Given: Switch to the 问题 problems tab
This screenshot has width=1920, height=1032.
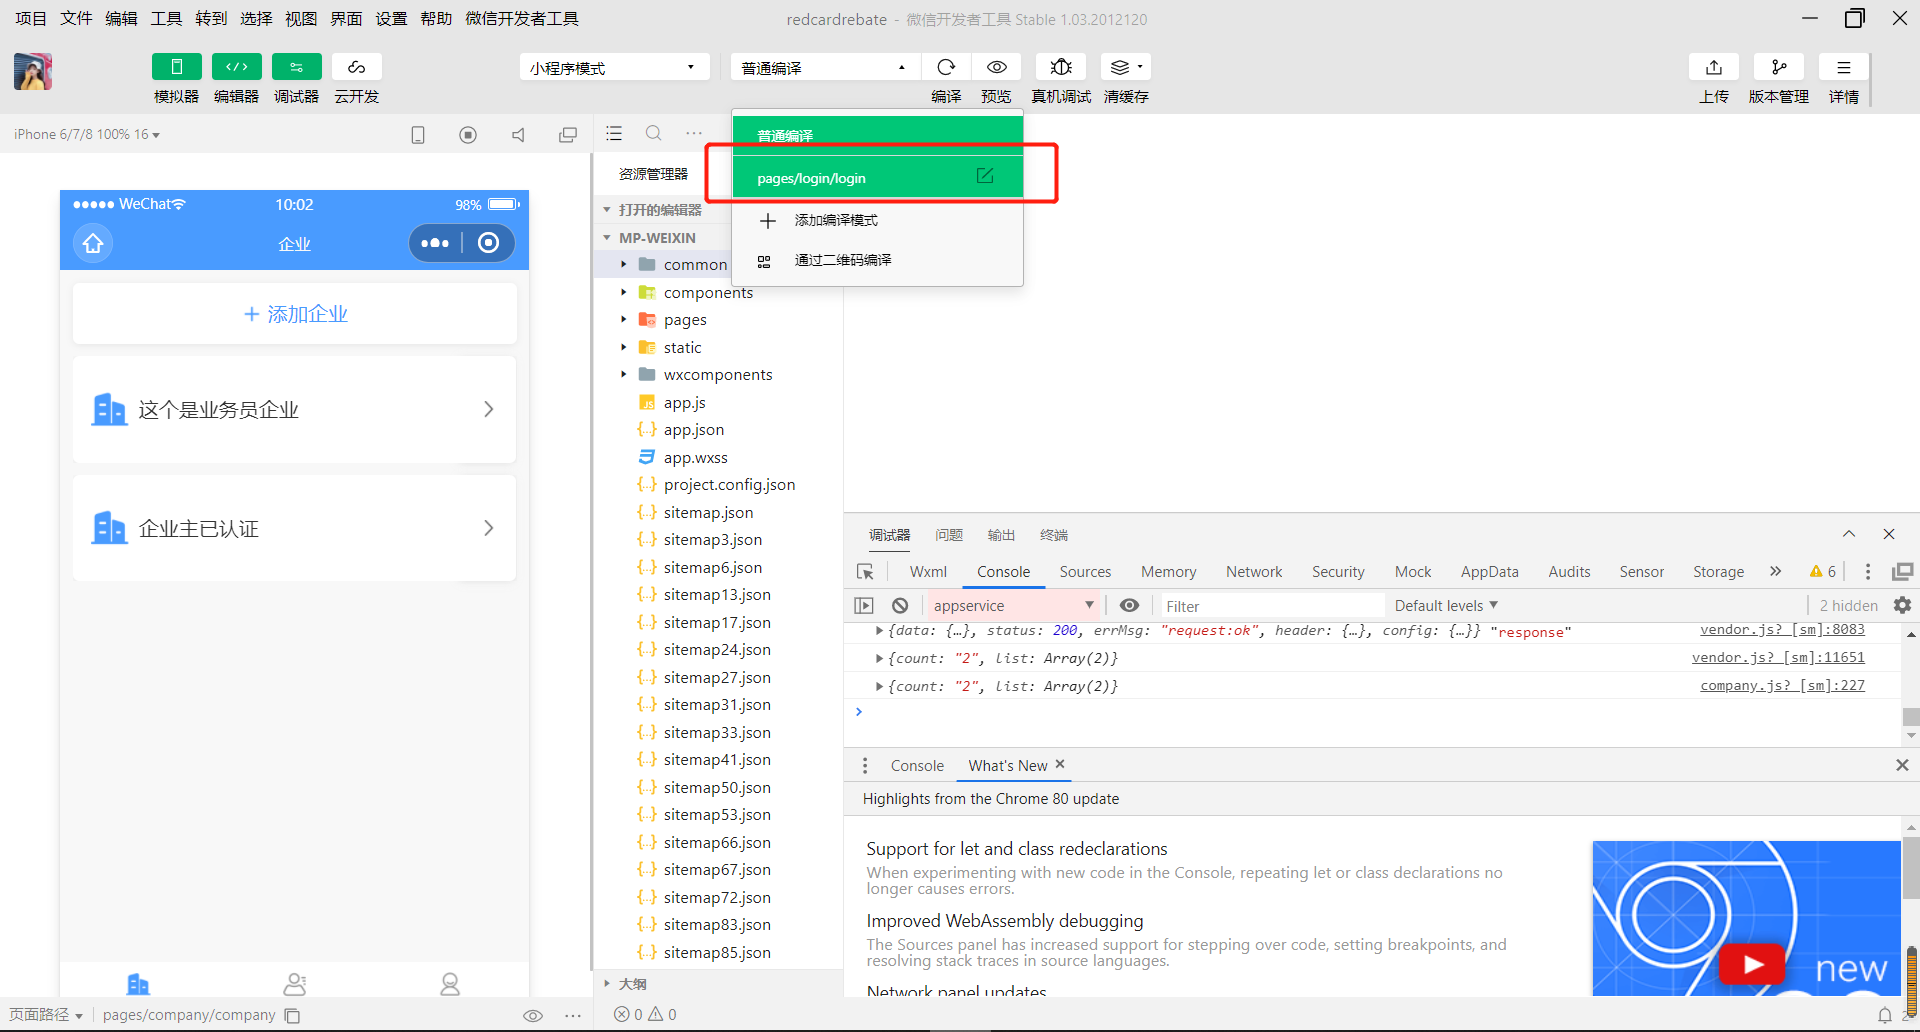Looking at the screenshot, I should tap(948, 535).
